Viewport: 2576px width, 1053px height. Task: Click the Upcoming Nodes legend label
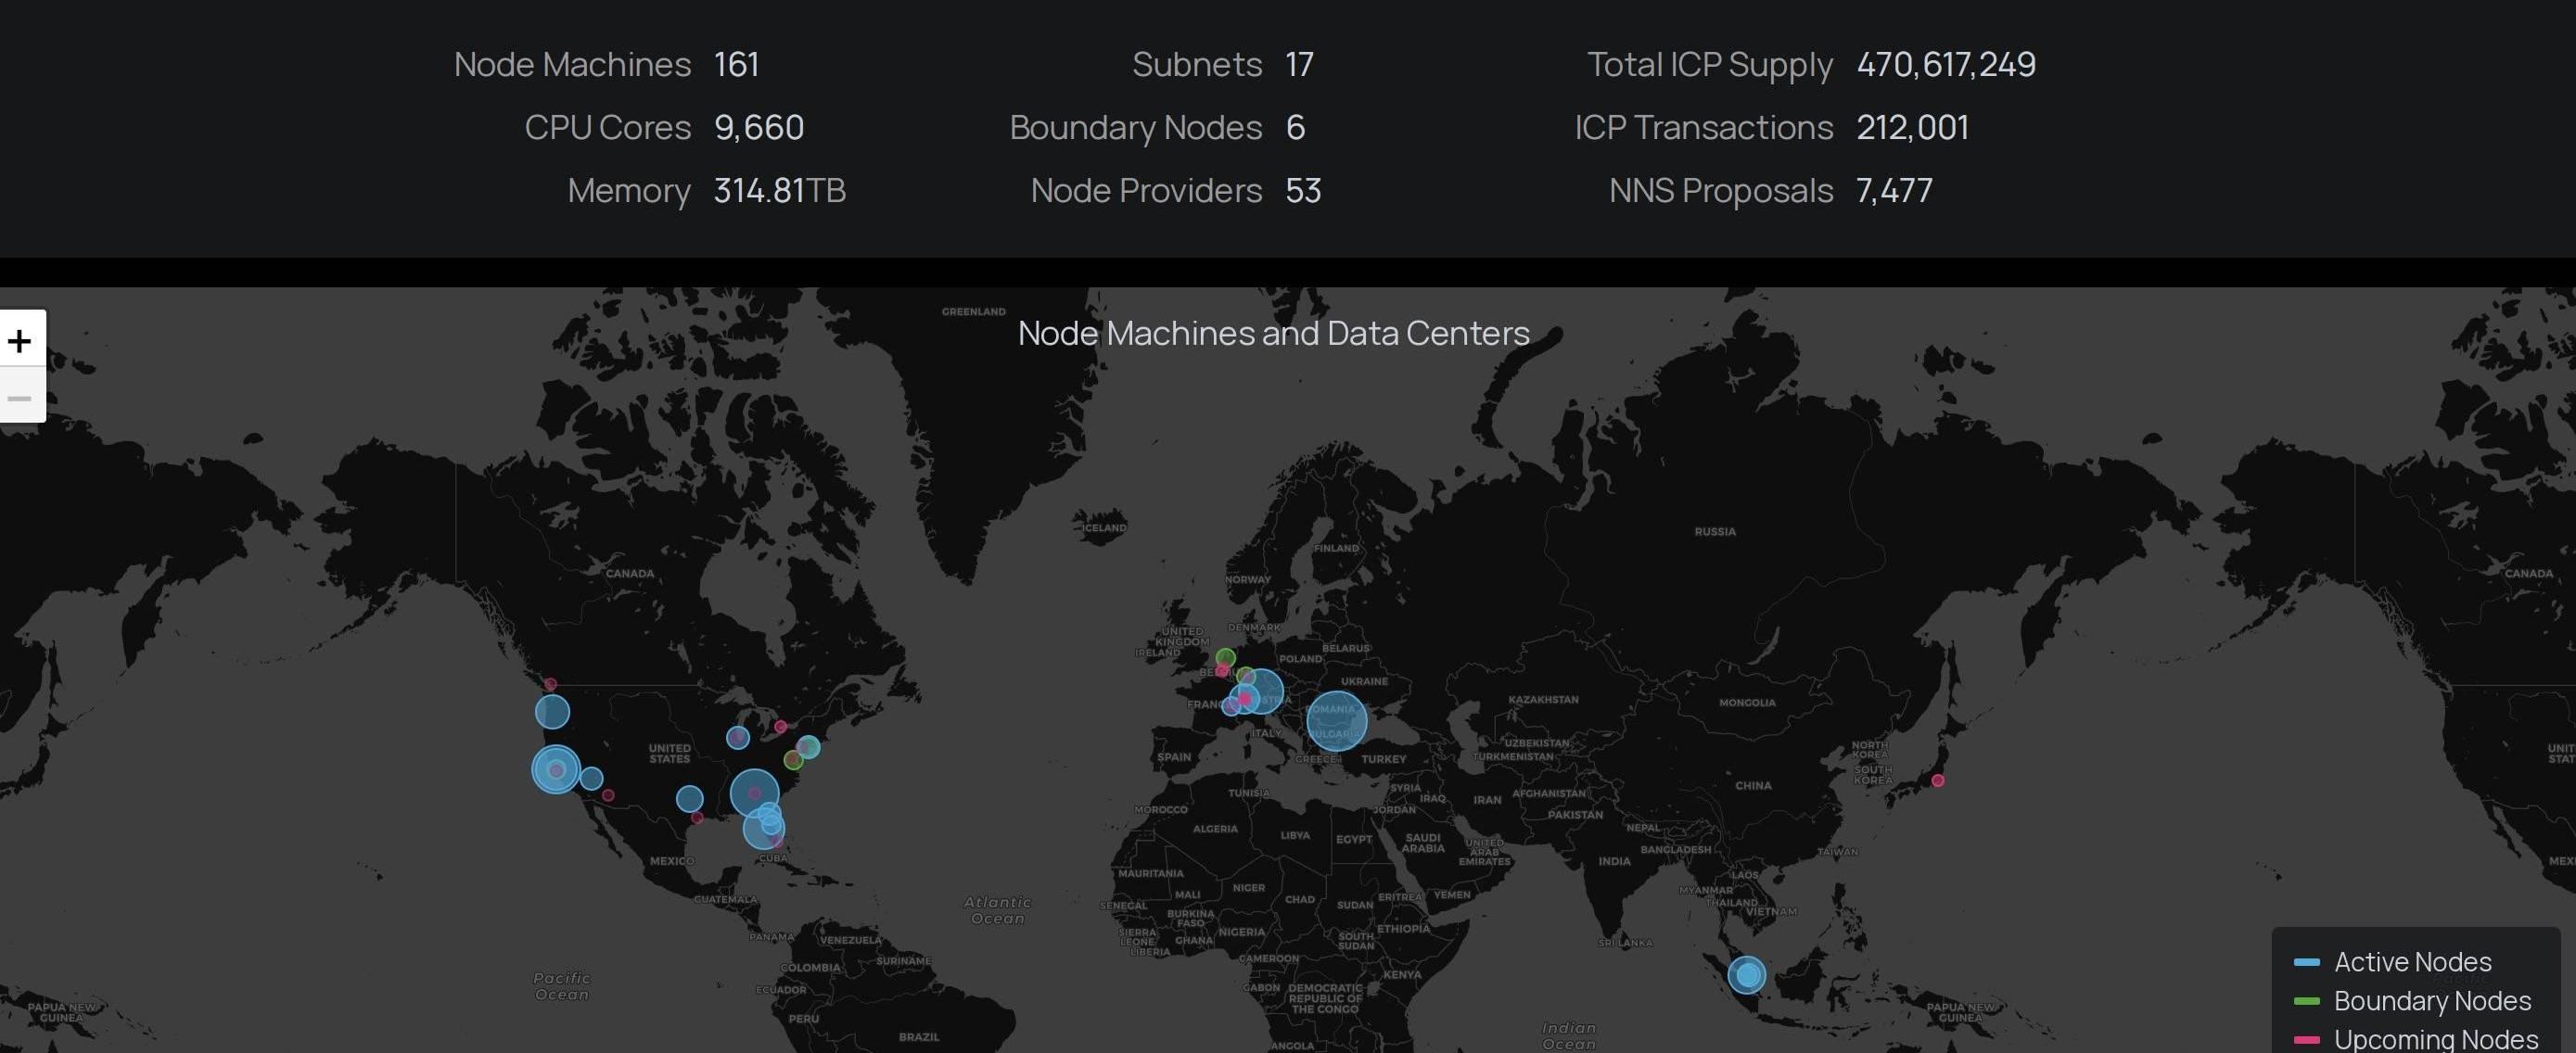pyautogui.click(x=2436, y=1040)
